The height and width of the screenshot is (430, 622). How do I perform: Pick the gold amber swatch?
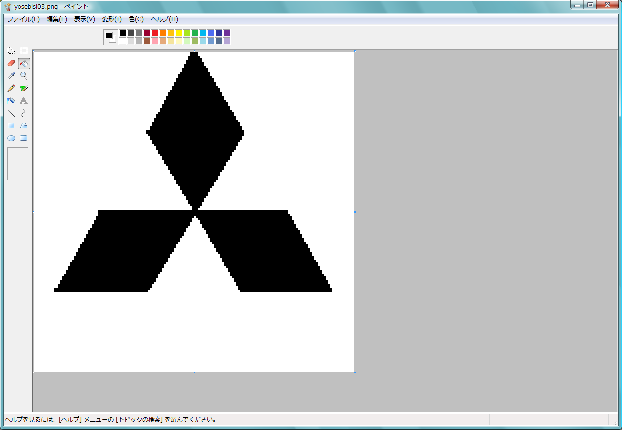pos(171,33)
